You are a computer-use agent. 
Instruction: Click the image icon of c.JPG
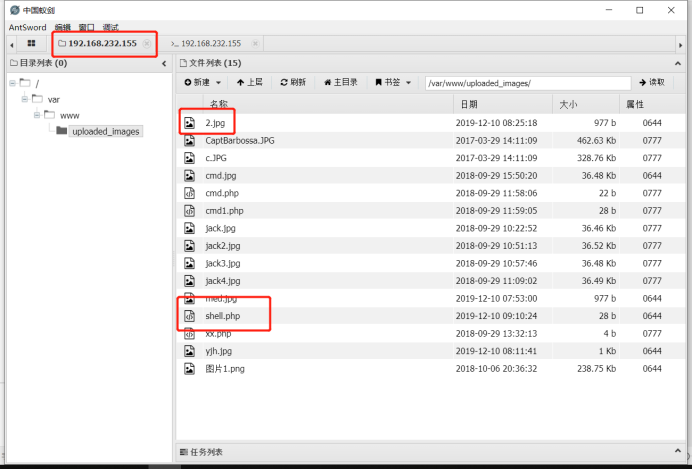point(189,158)
